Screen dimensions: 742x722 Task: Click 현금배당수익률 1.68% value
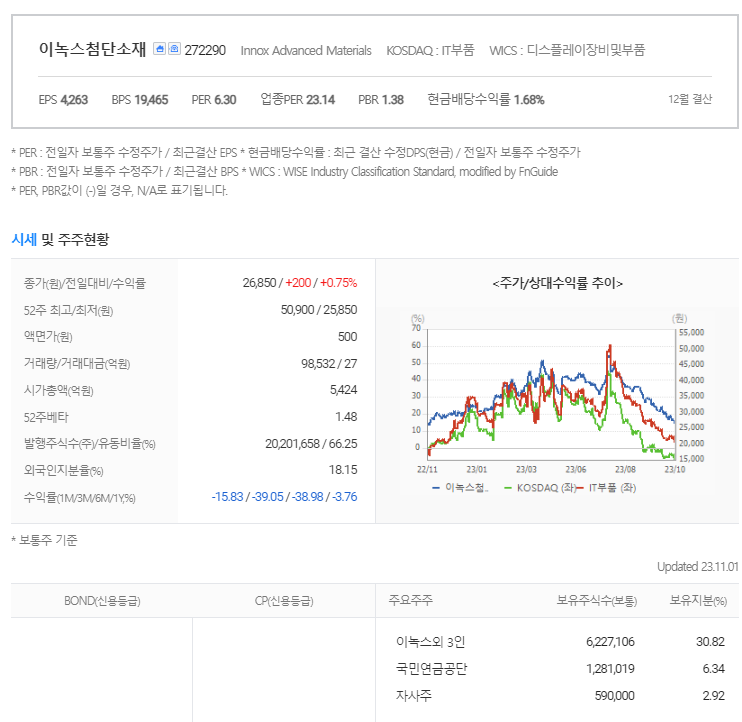[x=486, y=100]
